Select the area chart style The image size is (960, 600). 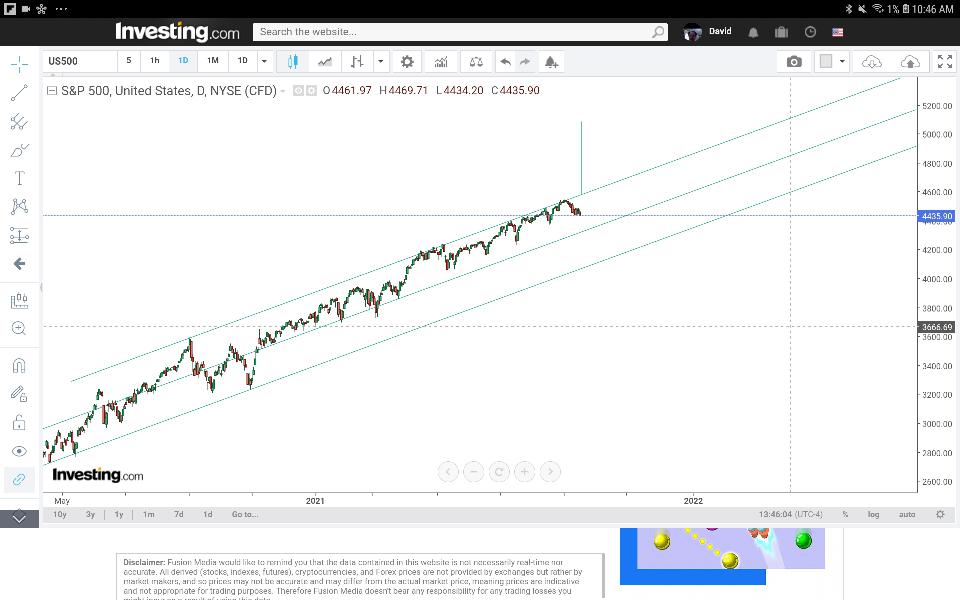(324, 61)
